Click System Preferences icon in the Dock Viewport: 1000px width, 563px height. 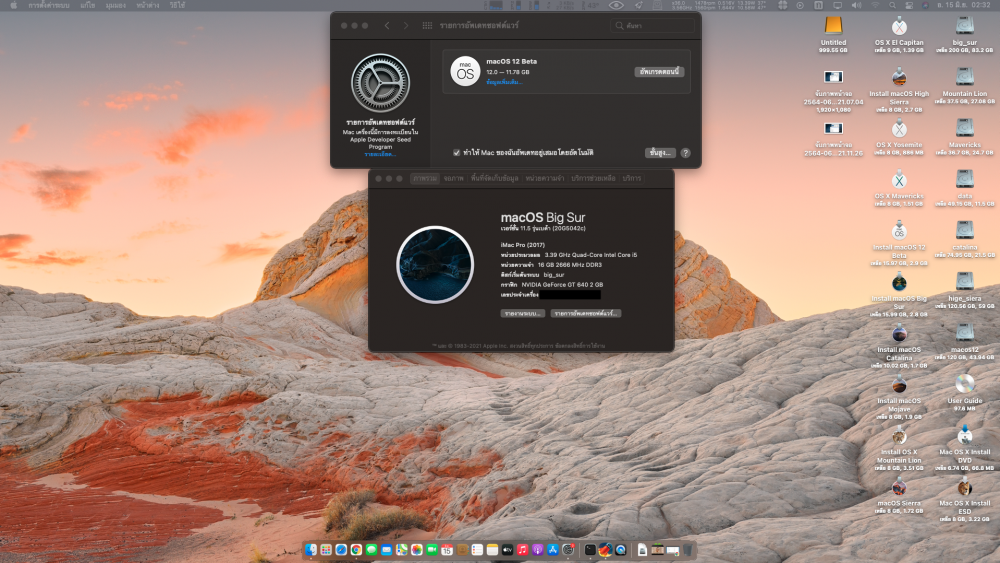[568, 550]
